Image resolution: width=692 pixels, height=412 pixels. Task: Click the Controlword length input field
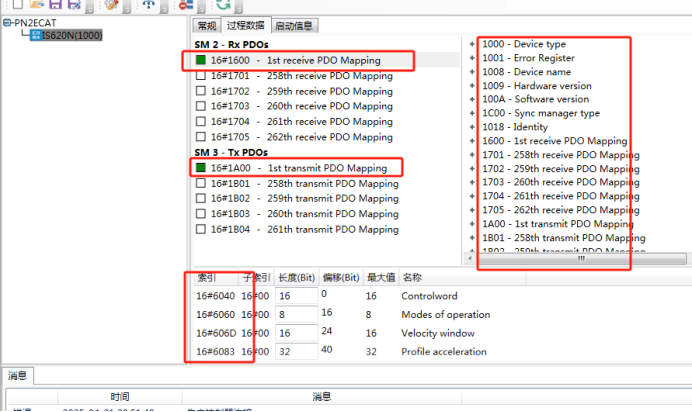295,297
